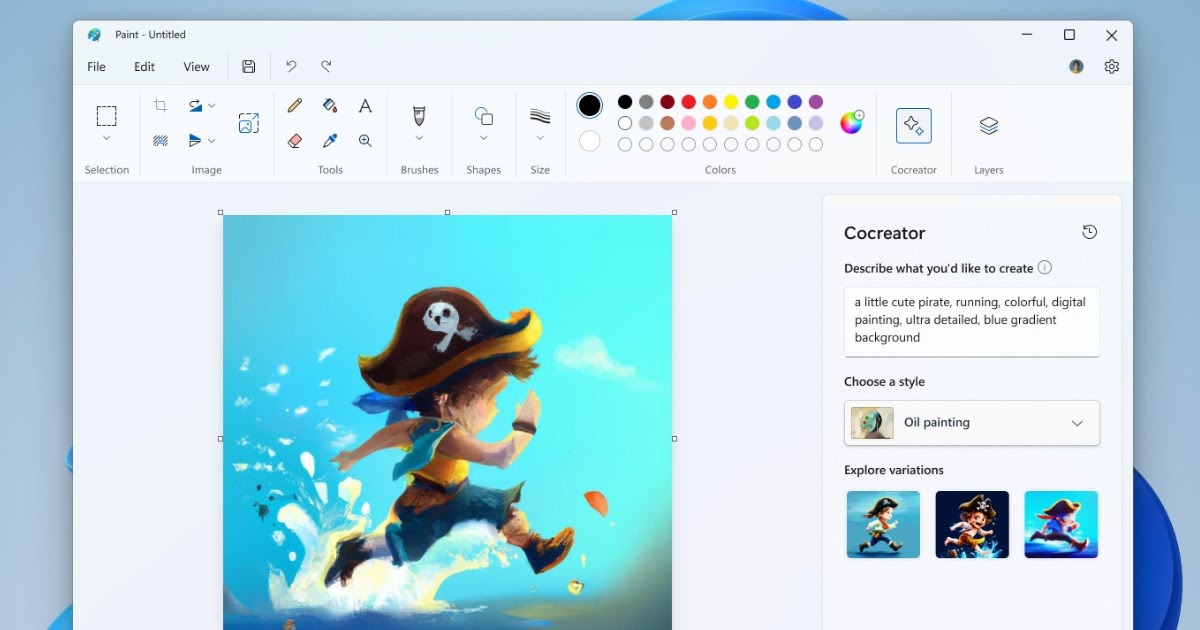This screenshot has height=630, width=1200.
Task: Click the first pirate variation thumbnail
Action: pyautogui.click(x=883, y=524)
